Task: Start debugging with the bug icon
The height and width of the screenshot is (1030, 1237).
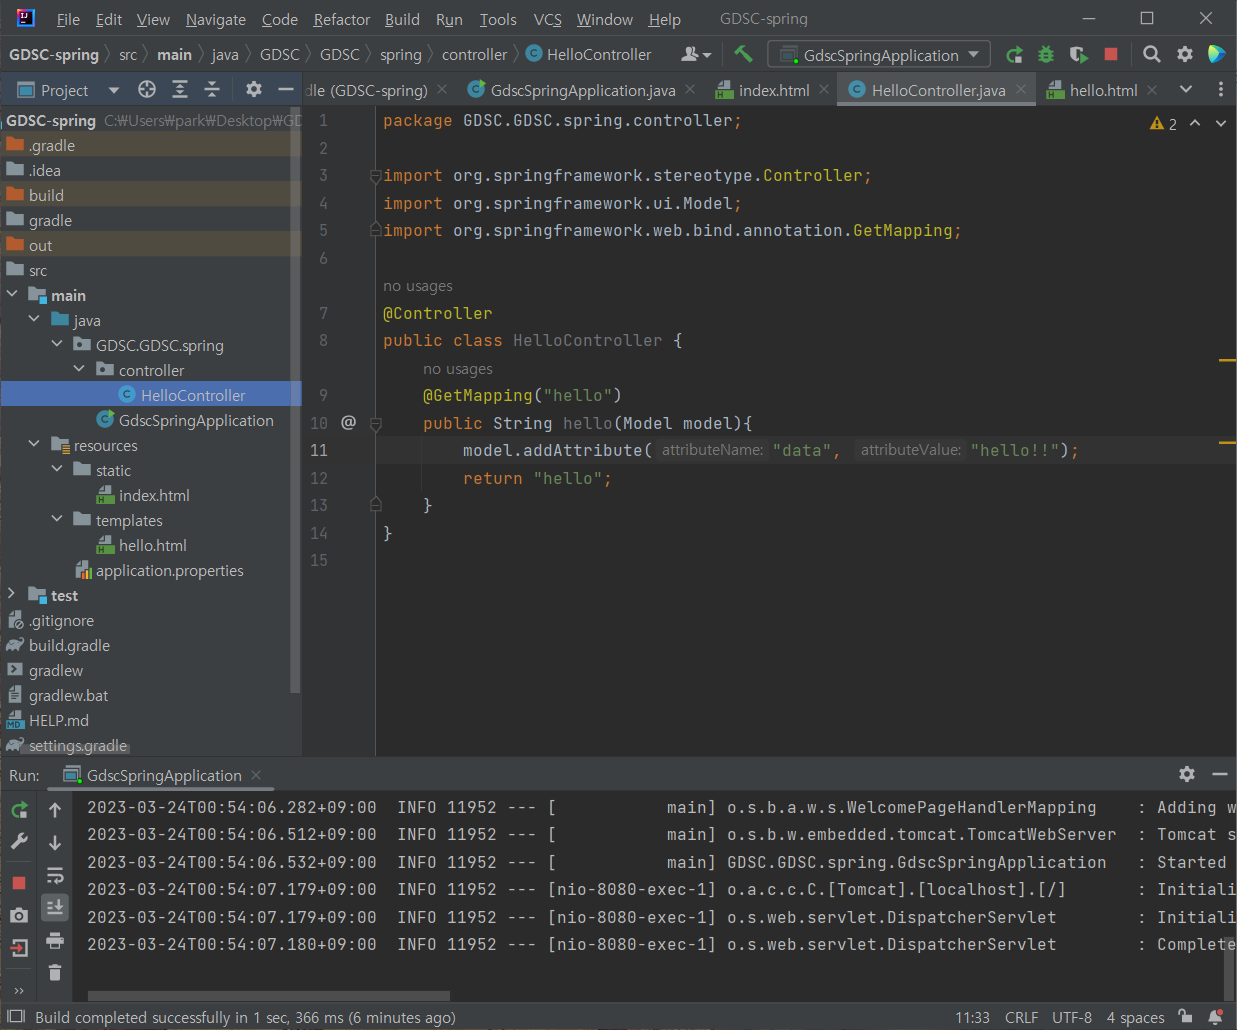Action: point(1046,55)
